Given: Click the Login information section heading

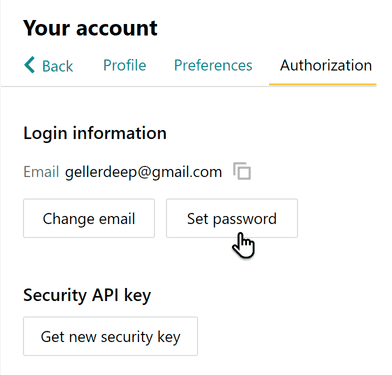Looking at the screenshot, I should pos(95,133).
